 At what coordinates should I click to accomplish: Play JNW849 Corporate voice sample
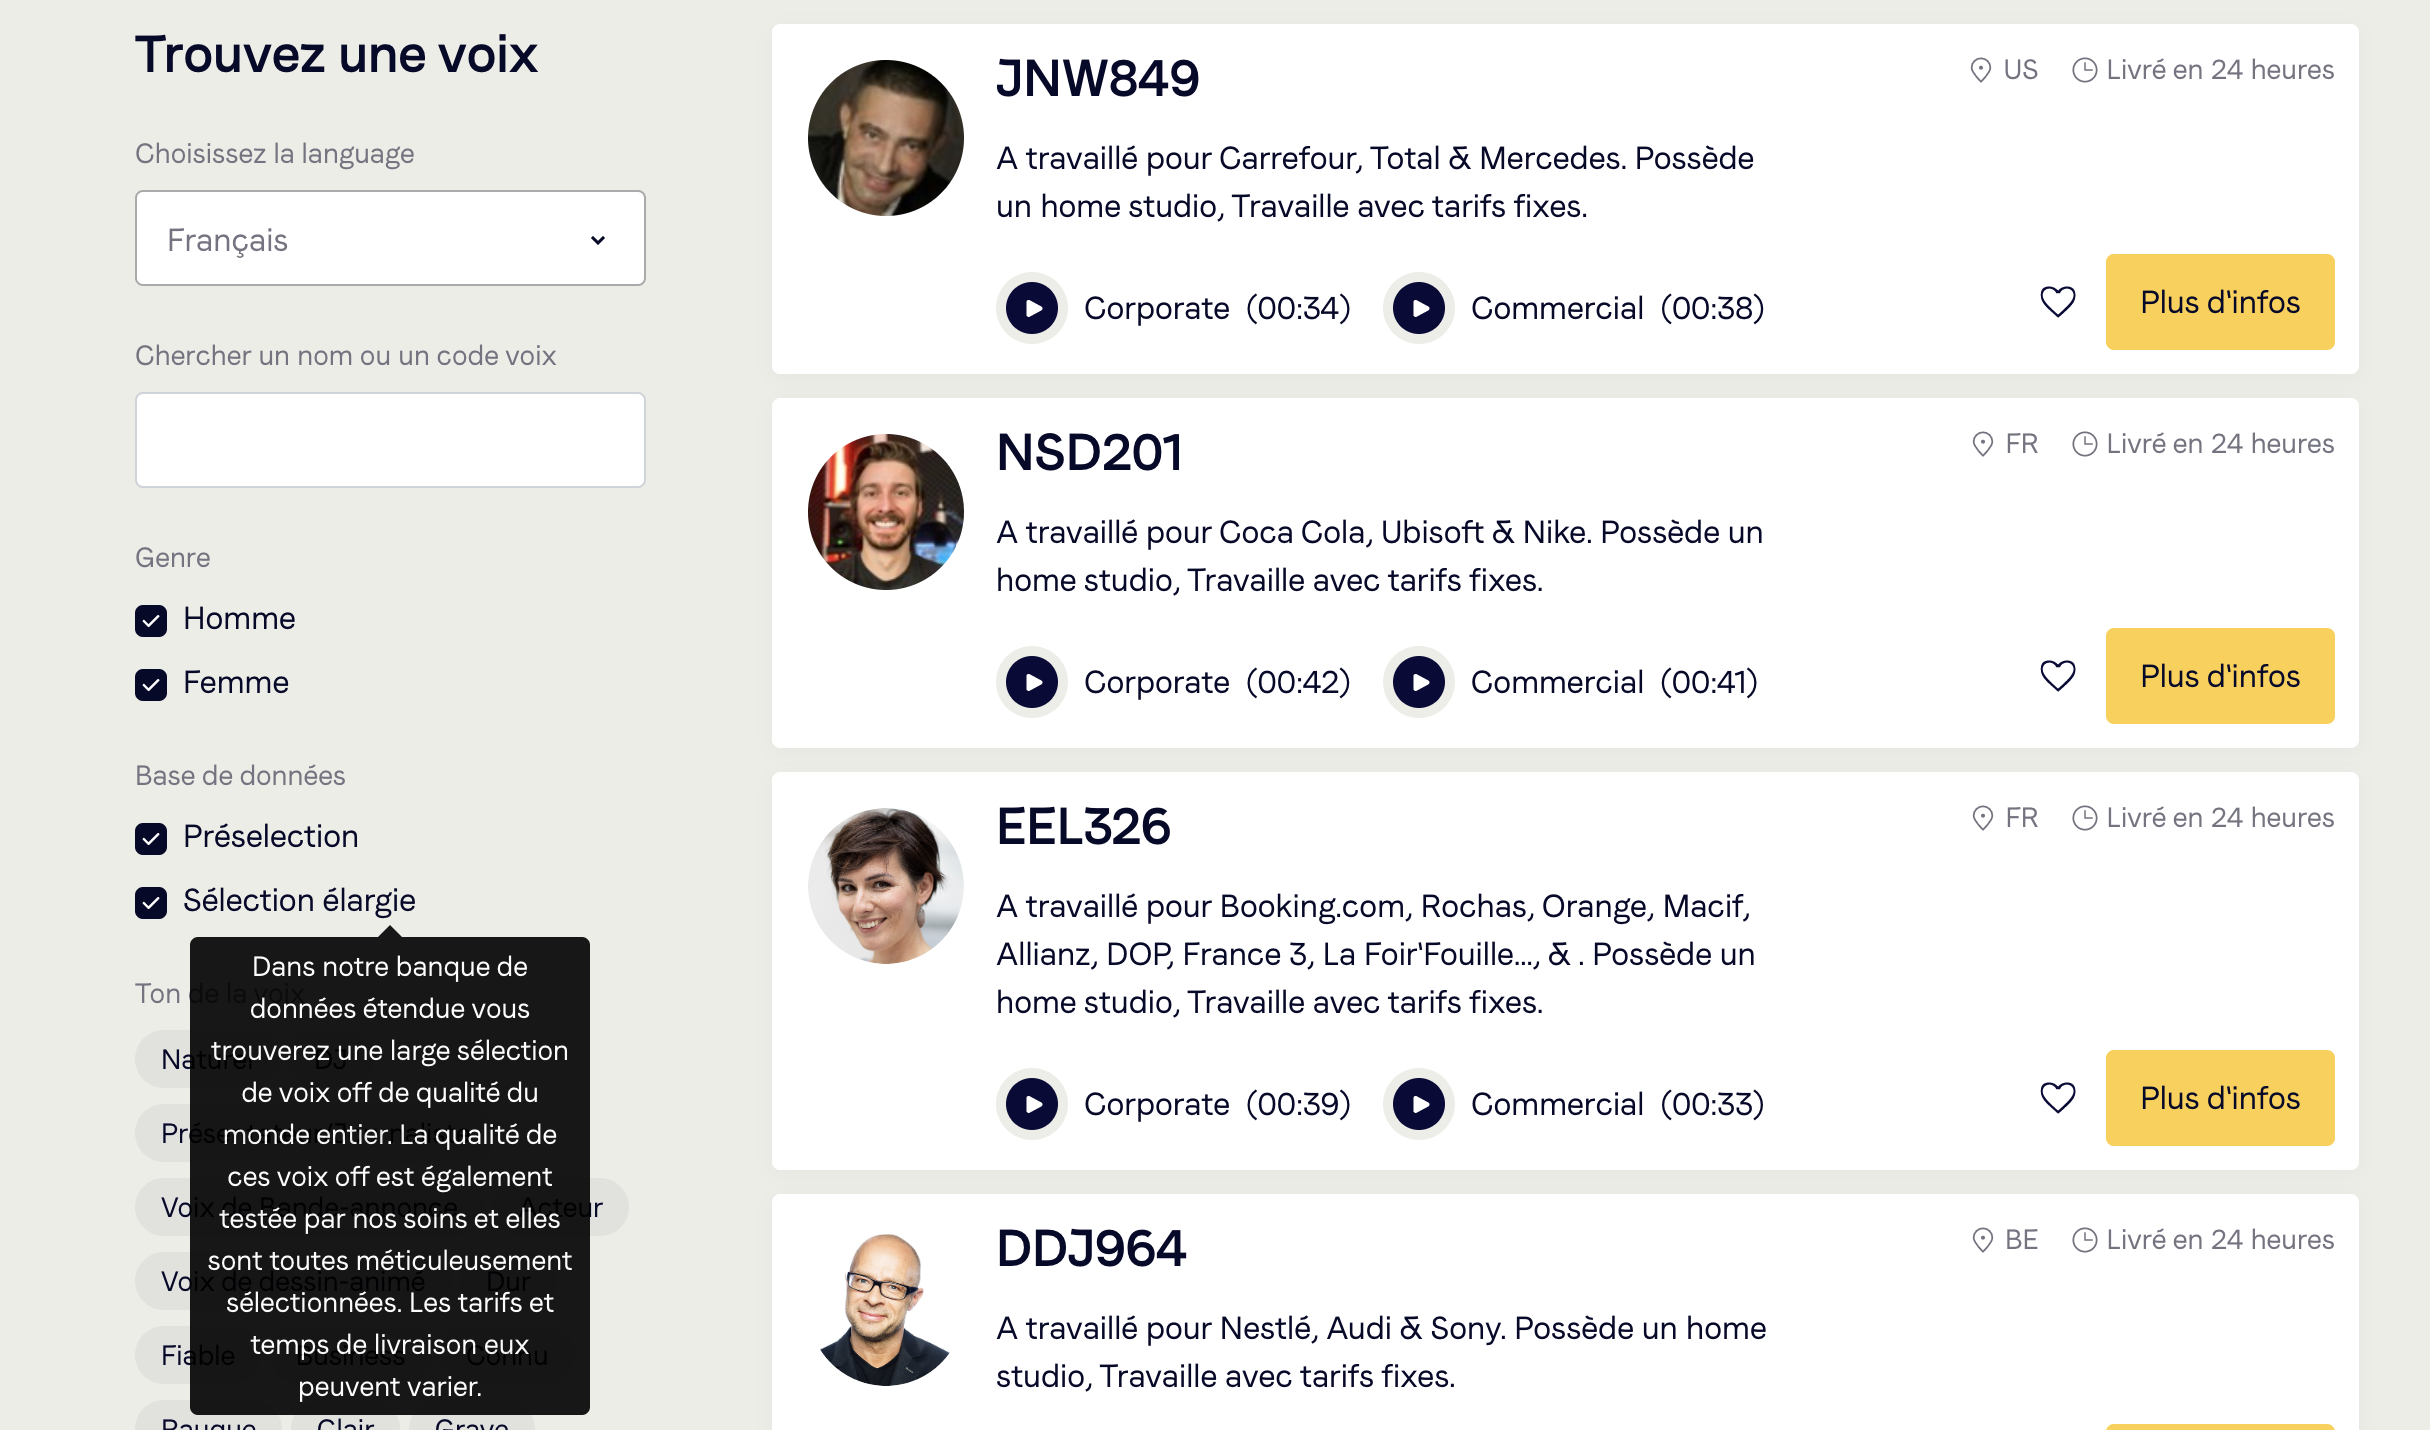coord(1032,308)
